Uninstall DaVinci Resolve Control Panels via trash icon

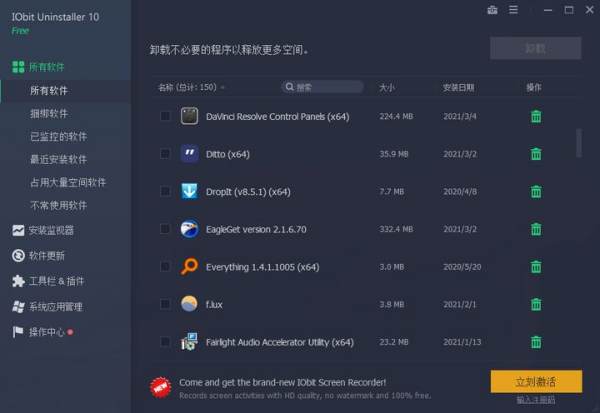click(x=536, y=116)
